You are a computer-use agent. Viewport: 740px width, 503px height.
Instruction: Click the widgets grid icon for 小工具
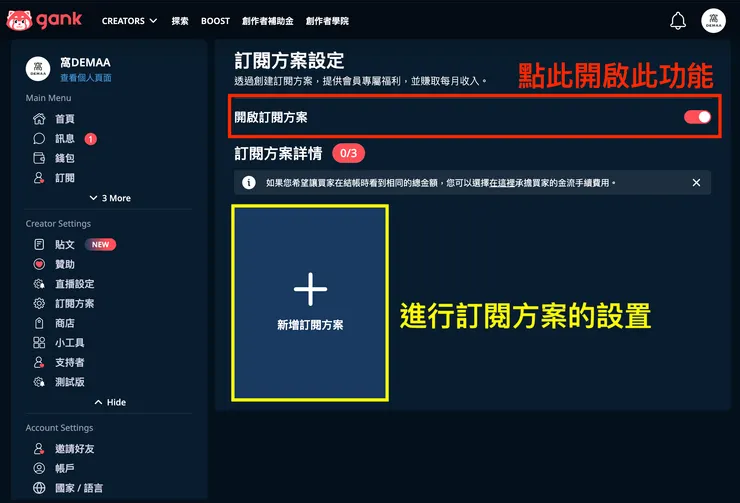(39, 343)
